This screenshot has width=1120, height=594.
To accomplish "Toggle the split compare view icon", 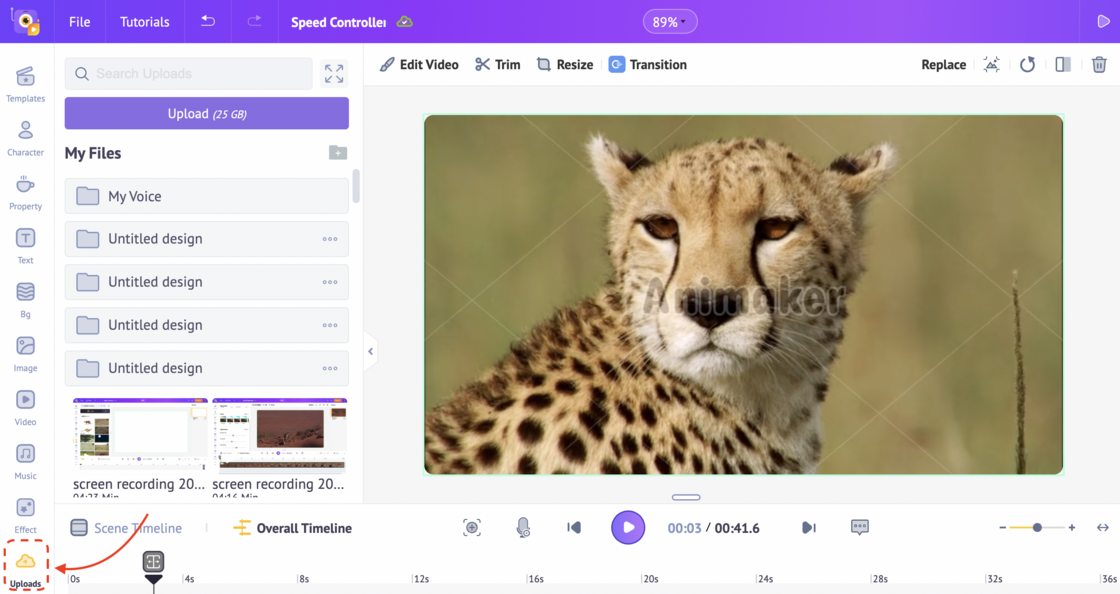I will [1063, 65].
